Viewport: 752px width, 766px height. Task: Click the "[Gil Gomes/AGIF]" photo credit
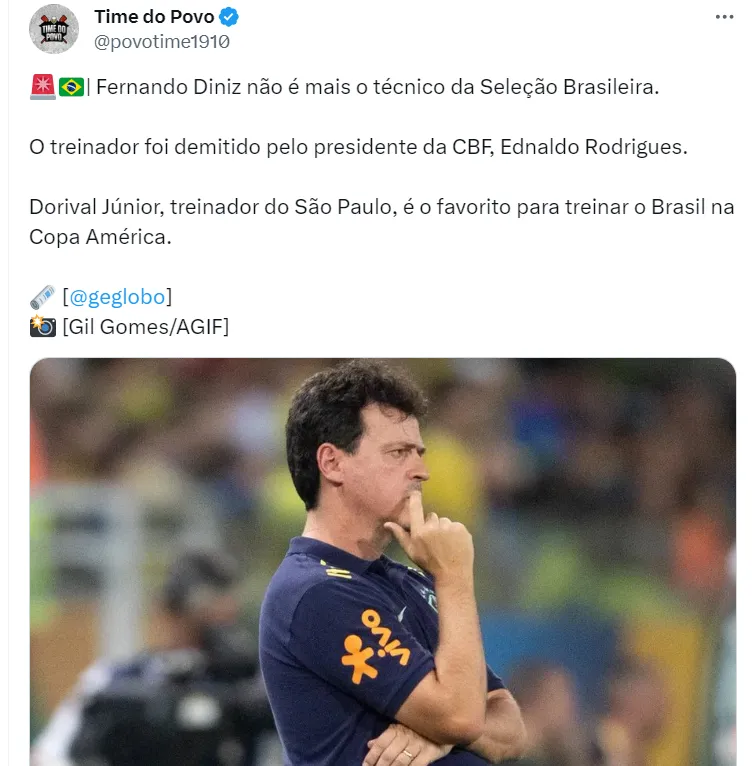coord(145,326)
